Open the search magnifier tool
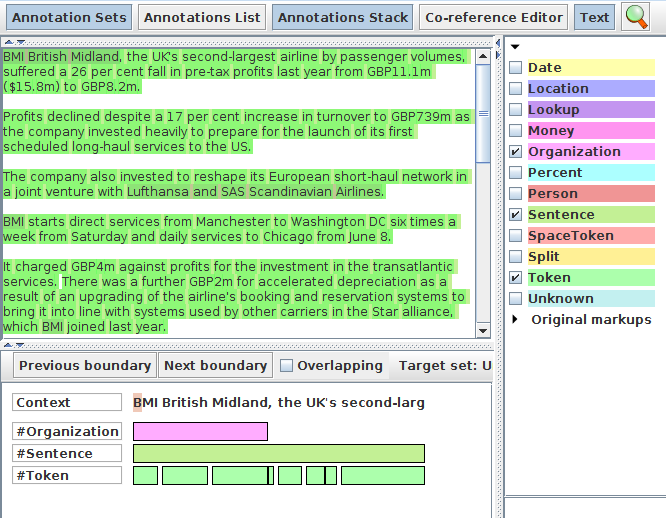 click(636, 17)
